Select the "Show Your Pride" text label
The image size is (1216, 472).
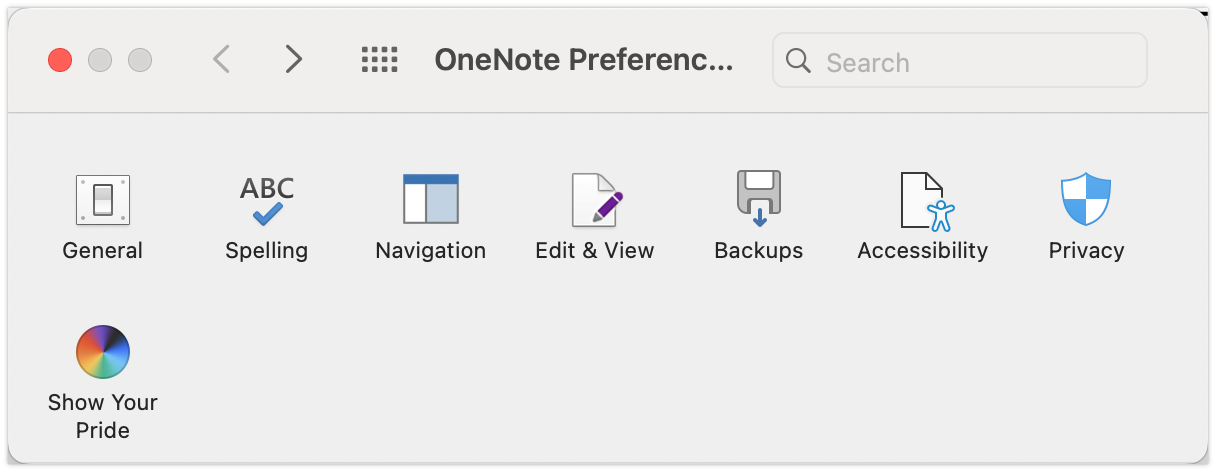tap(103, 416)
